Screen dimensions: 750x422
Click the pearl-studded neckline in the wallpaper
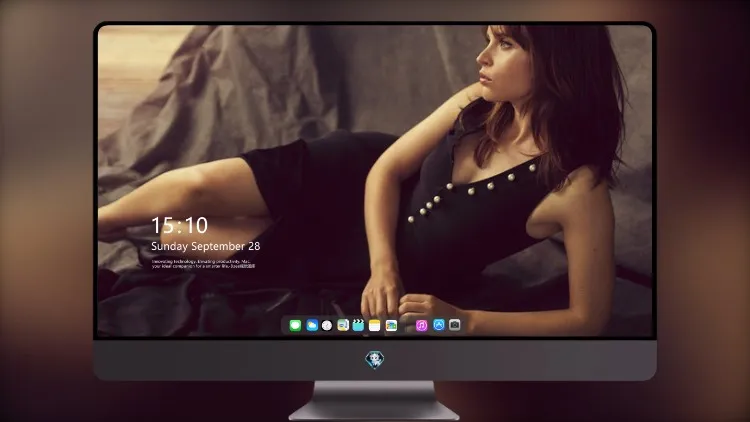coord(471,191)
